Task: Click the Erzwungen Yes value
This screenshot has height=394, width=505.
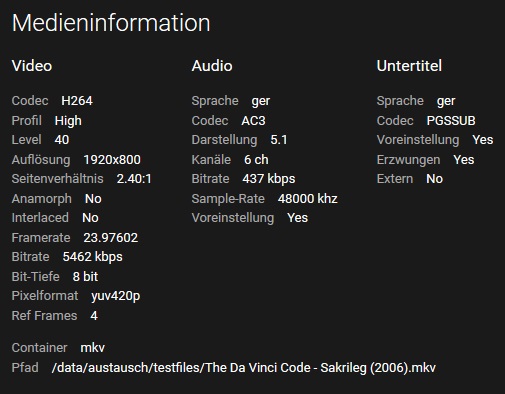Action: [464, 160]
